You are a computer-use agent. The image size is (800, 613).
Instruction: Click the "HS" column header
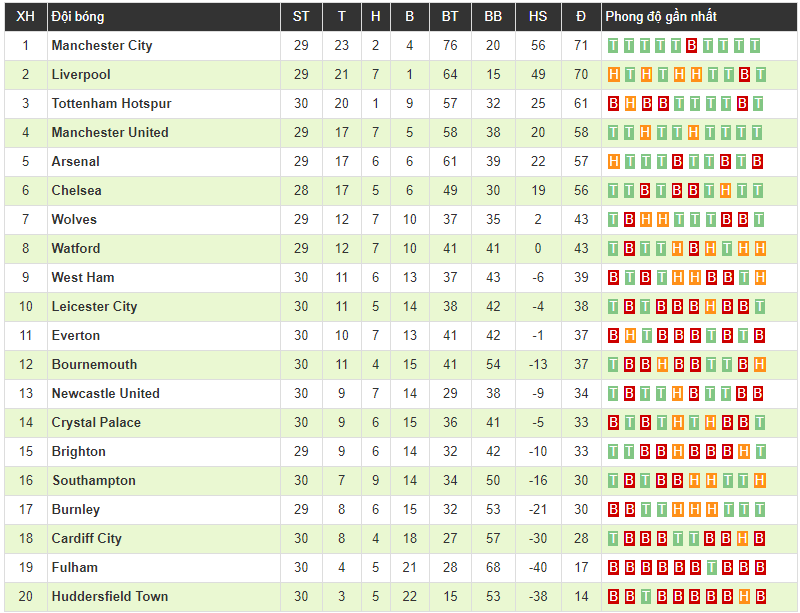pyautogui.click(x=538, y=17)
